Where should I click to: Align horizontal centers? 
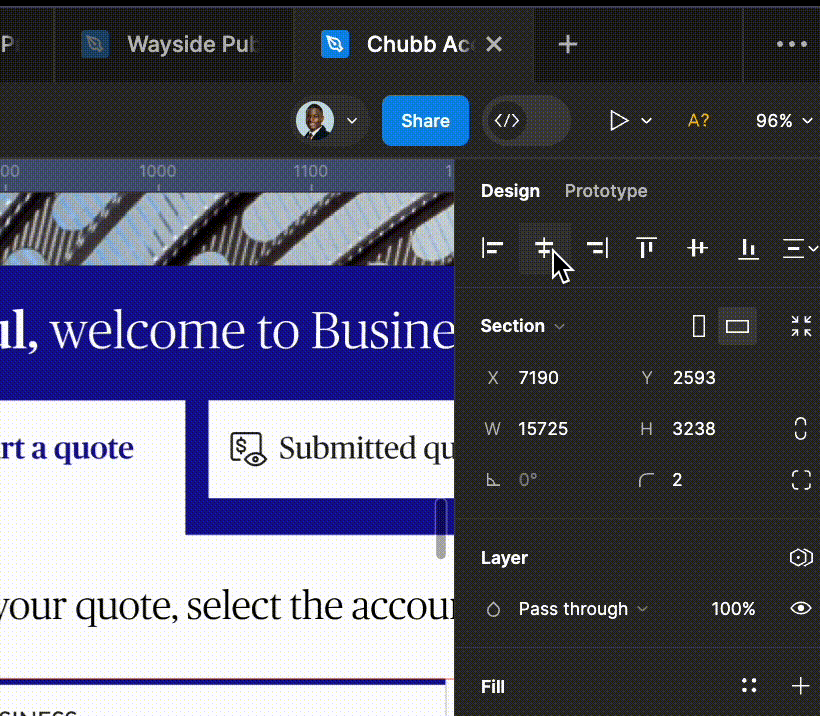544,248
